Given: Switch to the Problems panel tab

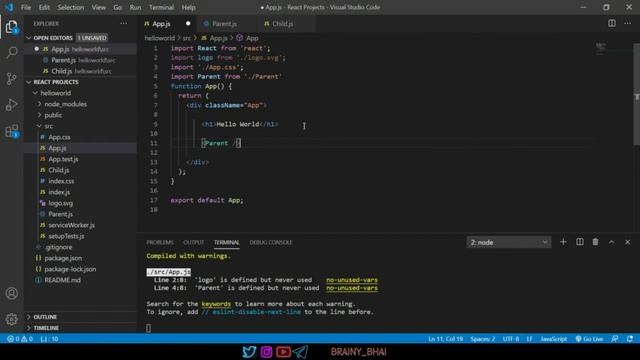Looking at the screenshot, I should [160, 242].
